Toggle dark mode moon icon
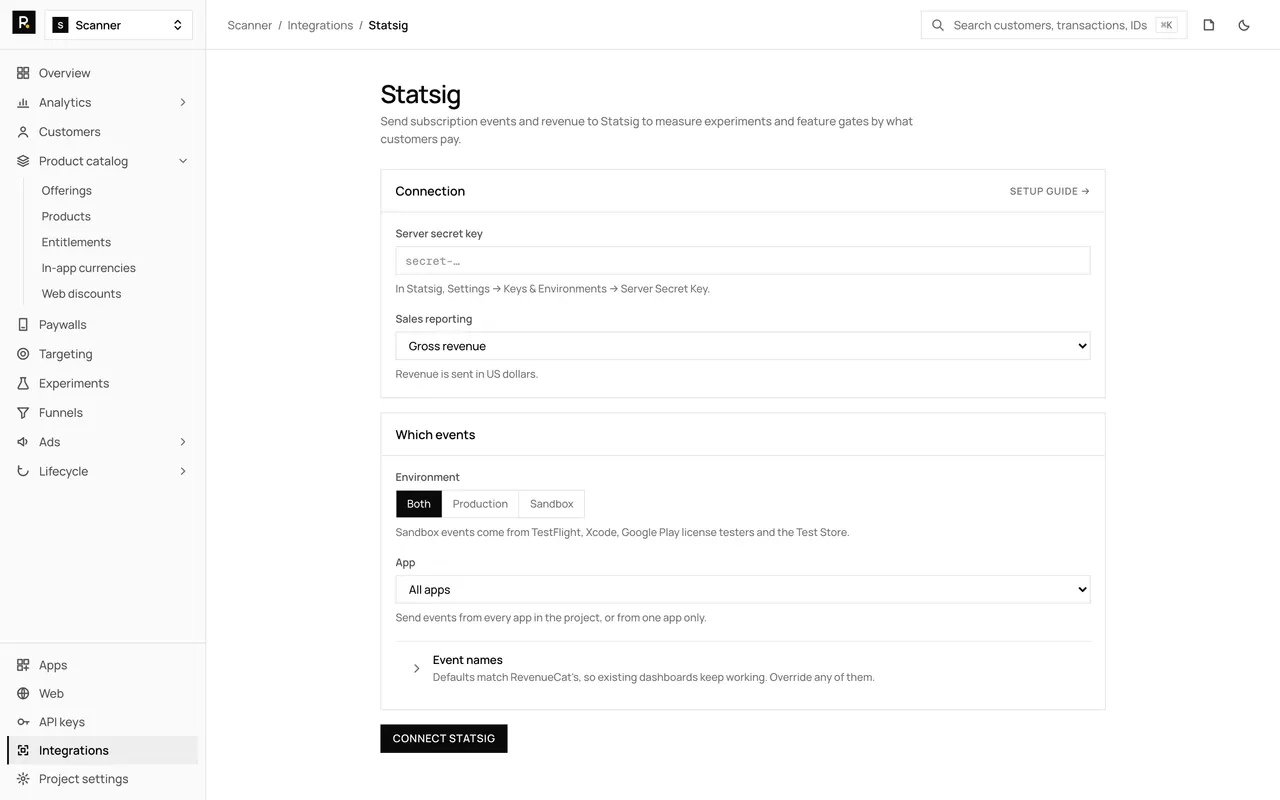The image size is (1280, 800). [1244, 25]
